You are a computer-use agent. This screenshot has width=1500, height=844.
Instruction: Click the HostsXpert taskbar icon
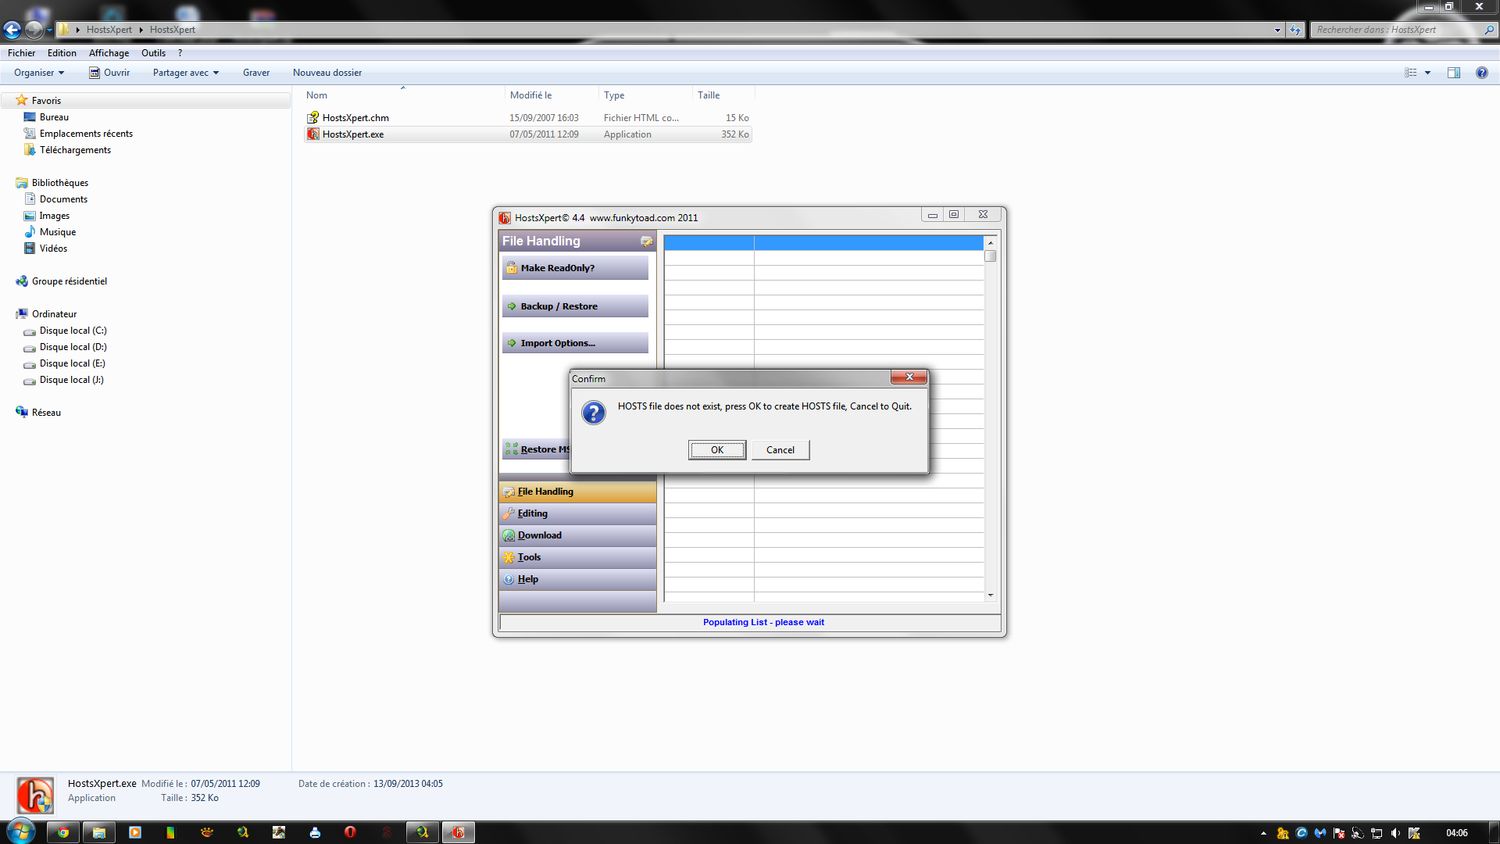coord(458,832)
